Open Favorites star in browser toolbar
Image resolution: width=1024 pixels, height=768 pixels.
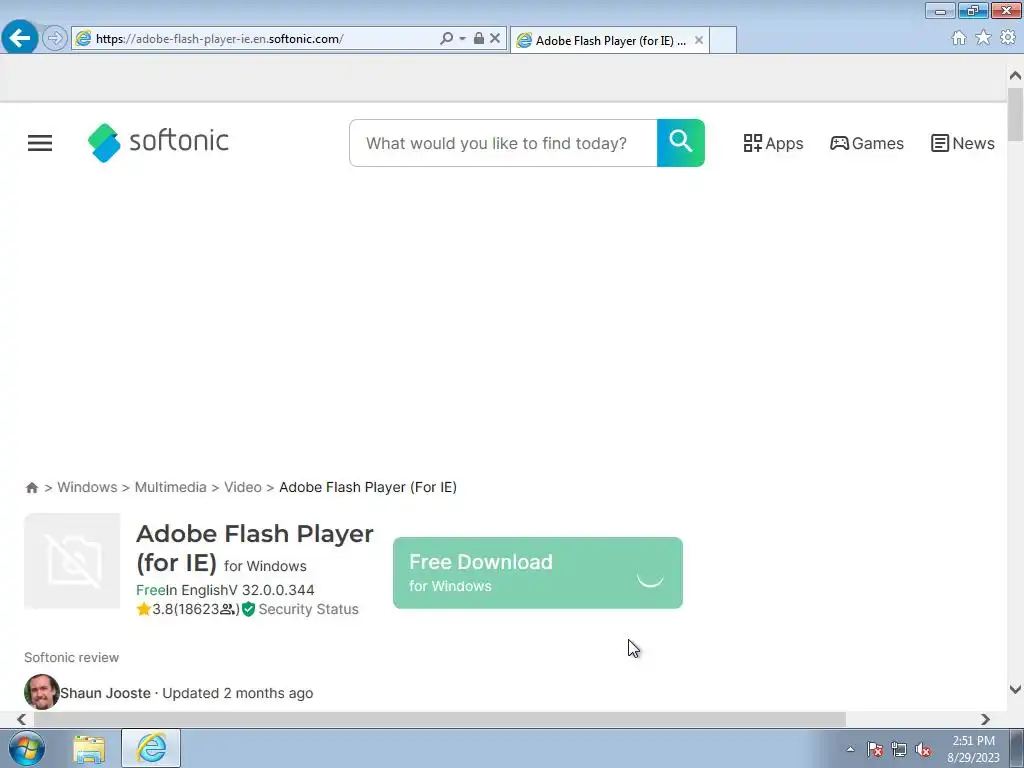pos(983,38)
